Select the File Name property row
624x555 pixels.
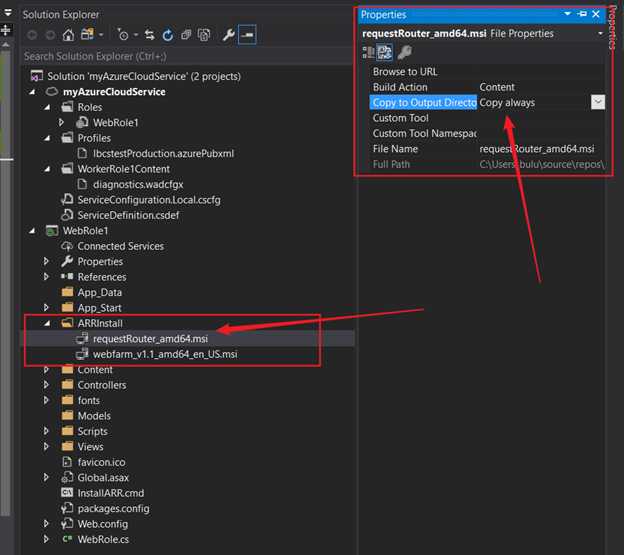pos(487,149)
